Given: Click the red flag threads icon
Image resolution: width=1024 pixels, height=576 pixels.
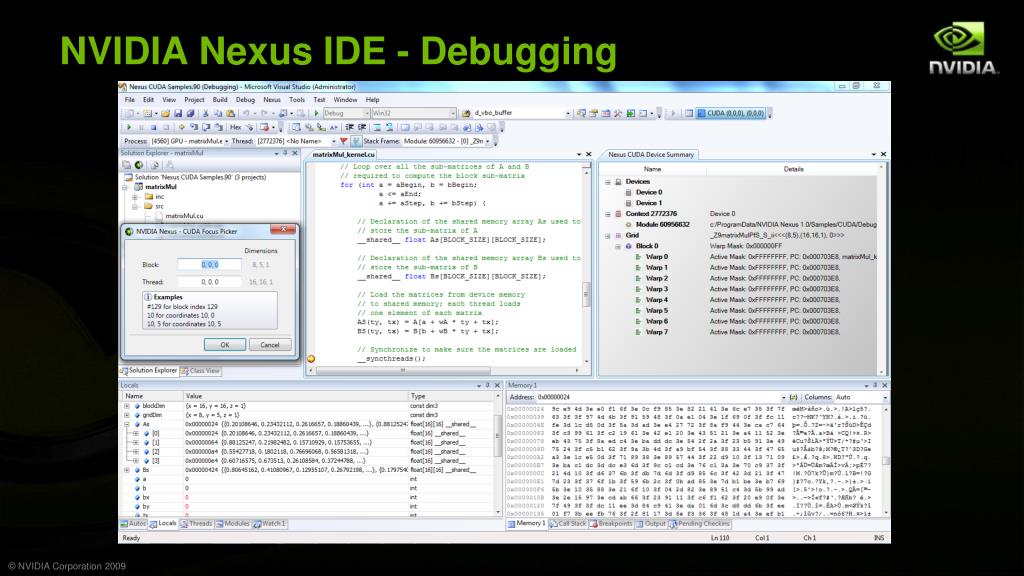Looking at the screenshot, I should click(344, 141).
